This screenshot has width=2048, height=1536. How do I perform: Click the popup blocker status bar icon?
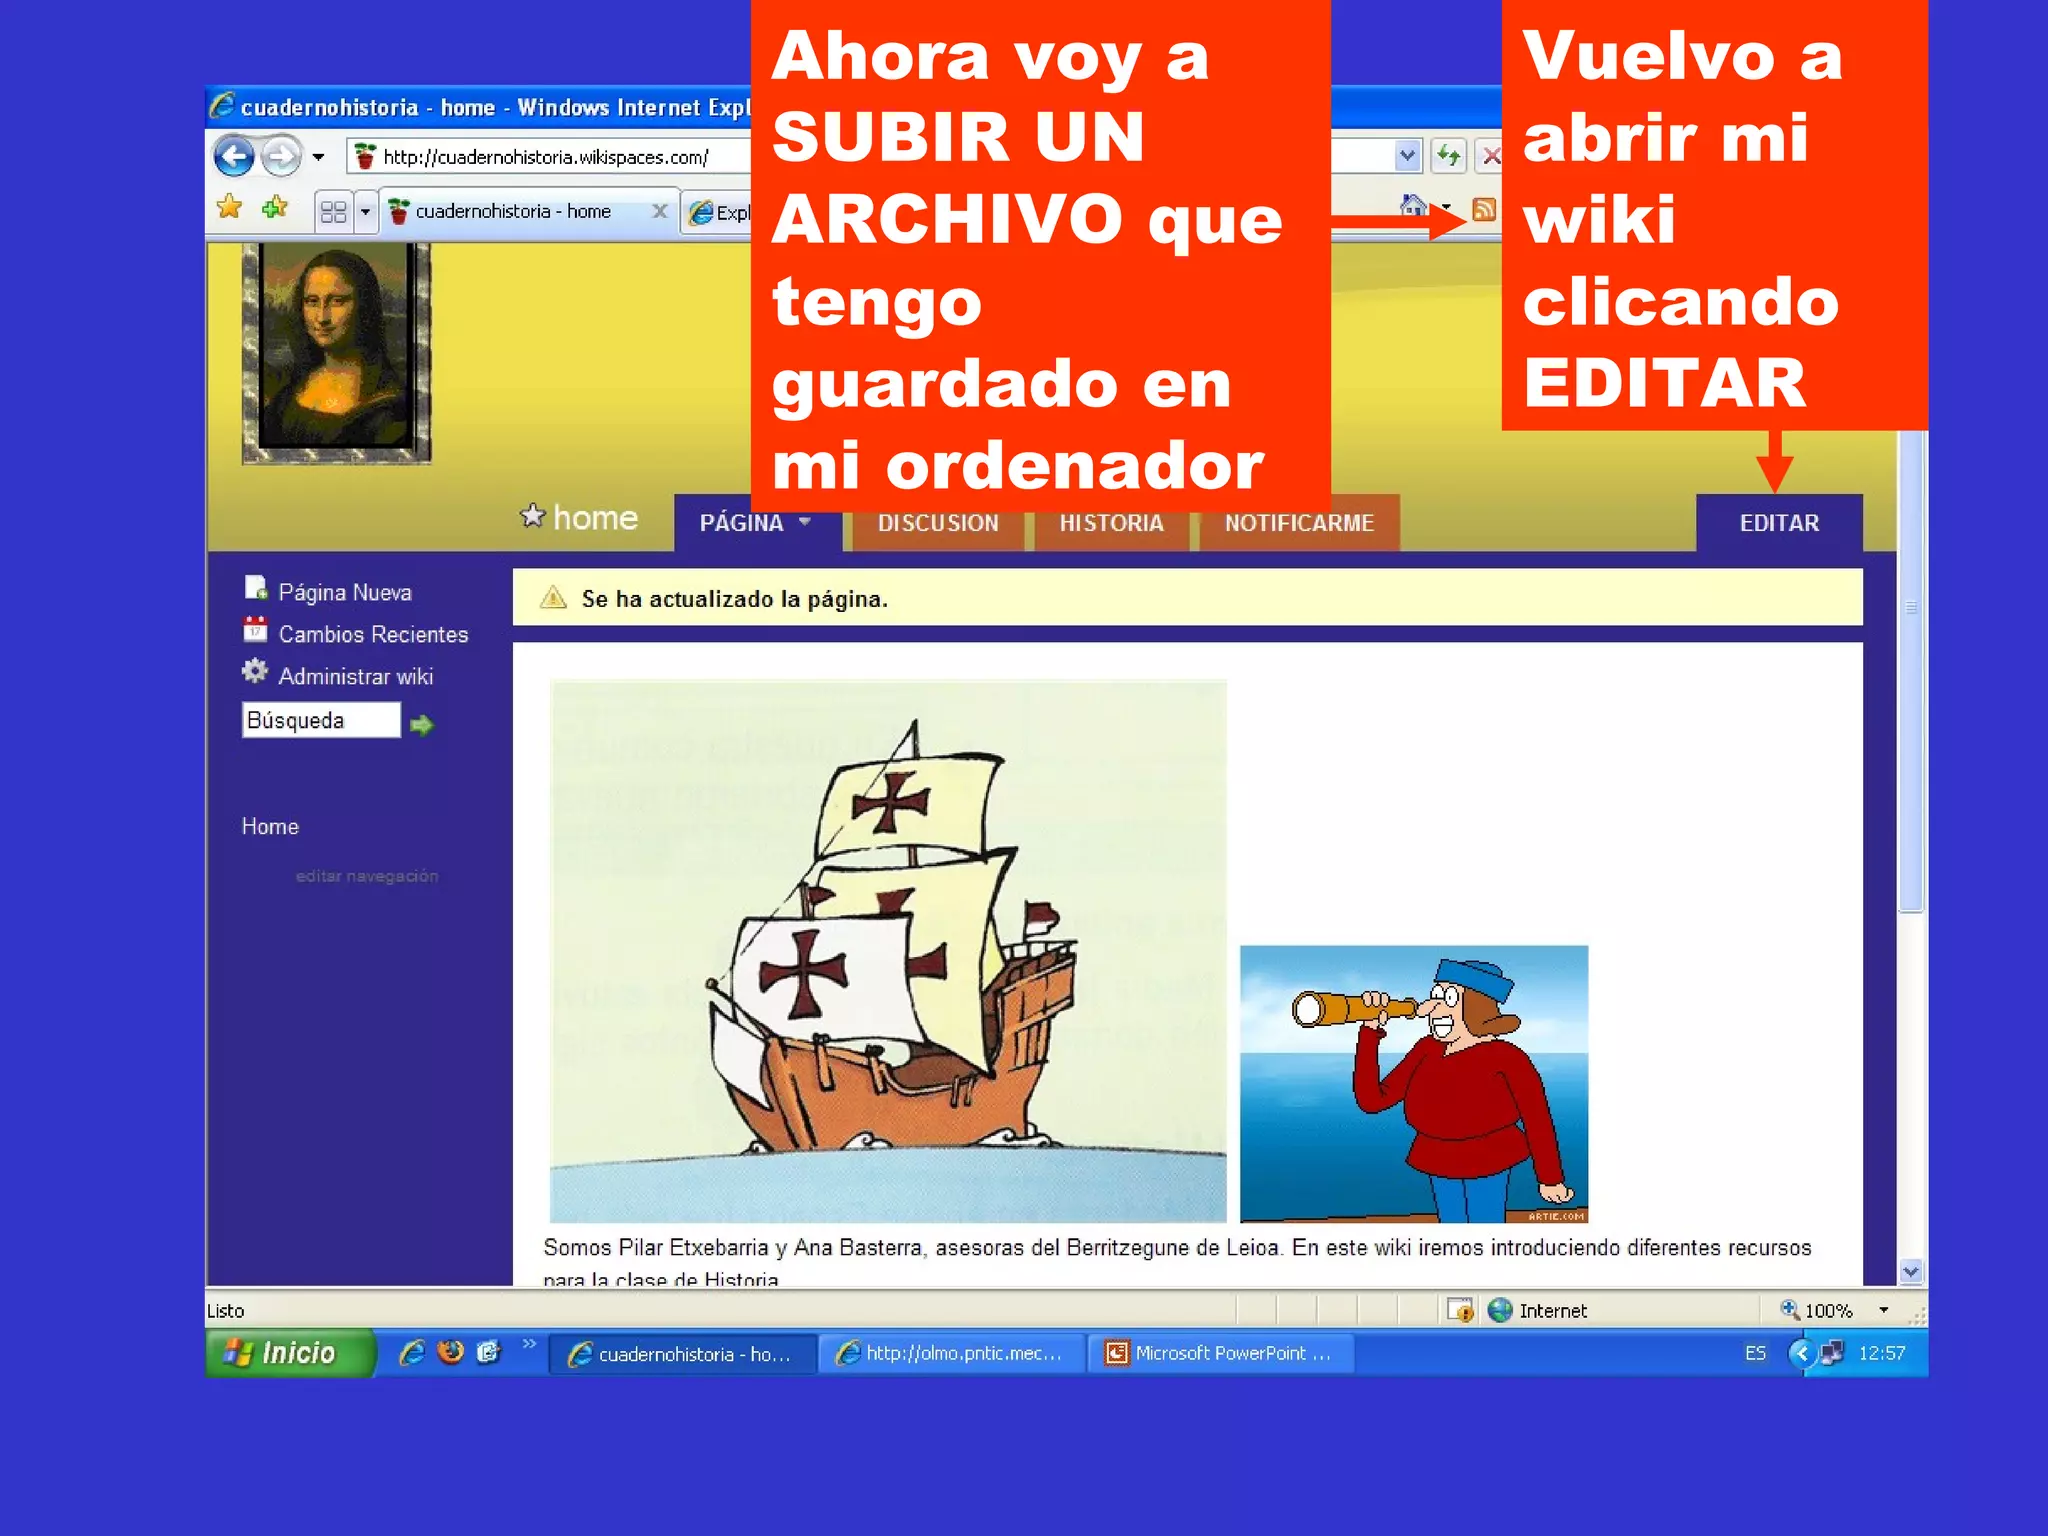[x=1461, y=1310]
